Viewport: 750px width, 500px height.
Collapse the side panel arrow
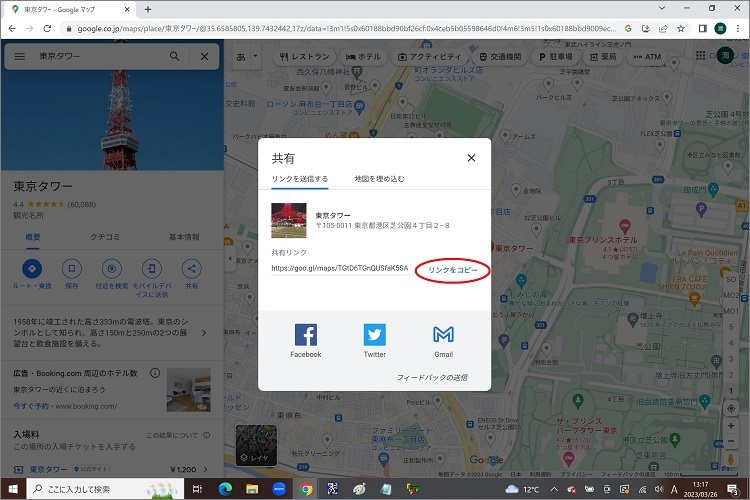coord(230,259)
